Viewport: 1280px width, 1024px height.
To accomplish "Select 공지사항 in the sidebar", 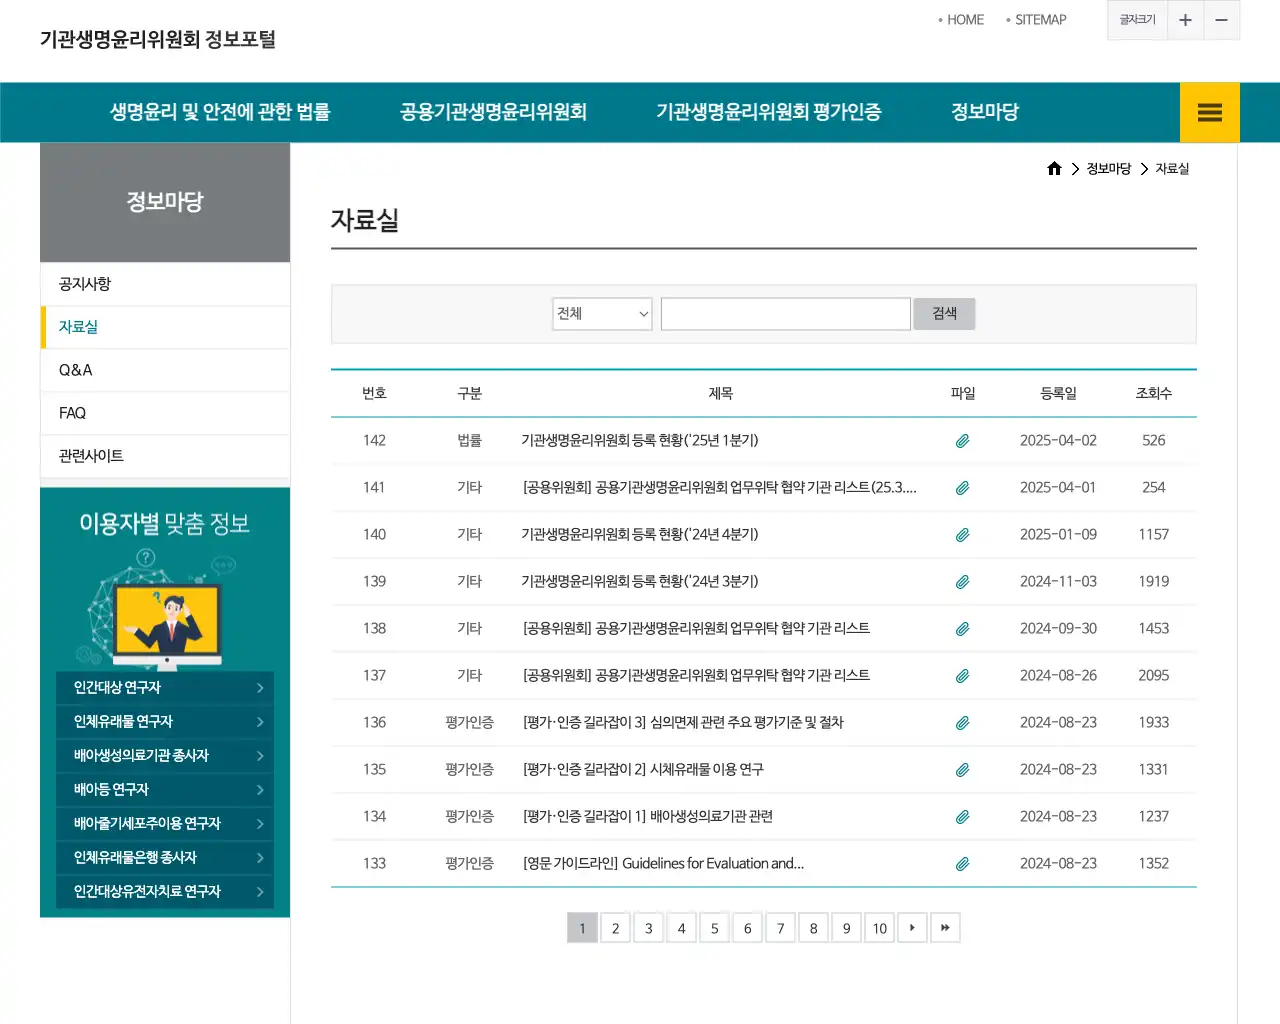I will tap(165, 284).
